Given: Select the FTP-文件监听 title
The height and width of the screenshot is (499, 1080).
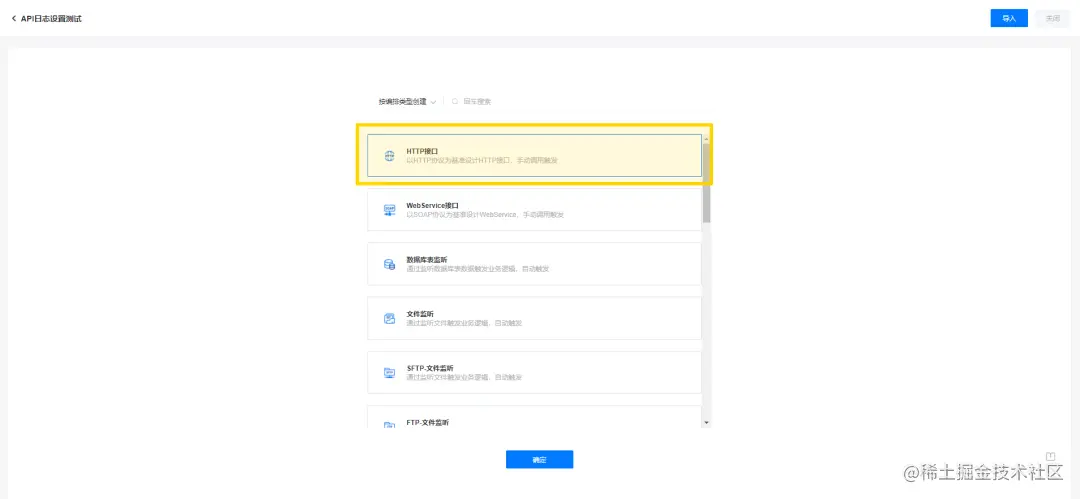Looking at the screenshot, I should click(428, 422).
